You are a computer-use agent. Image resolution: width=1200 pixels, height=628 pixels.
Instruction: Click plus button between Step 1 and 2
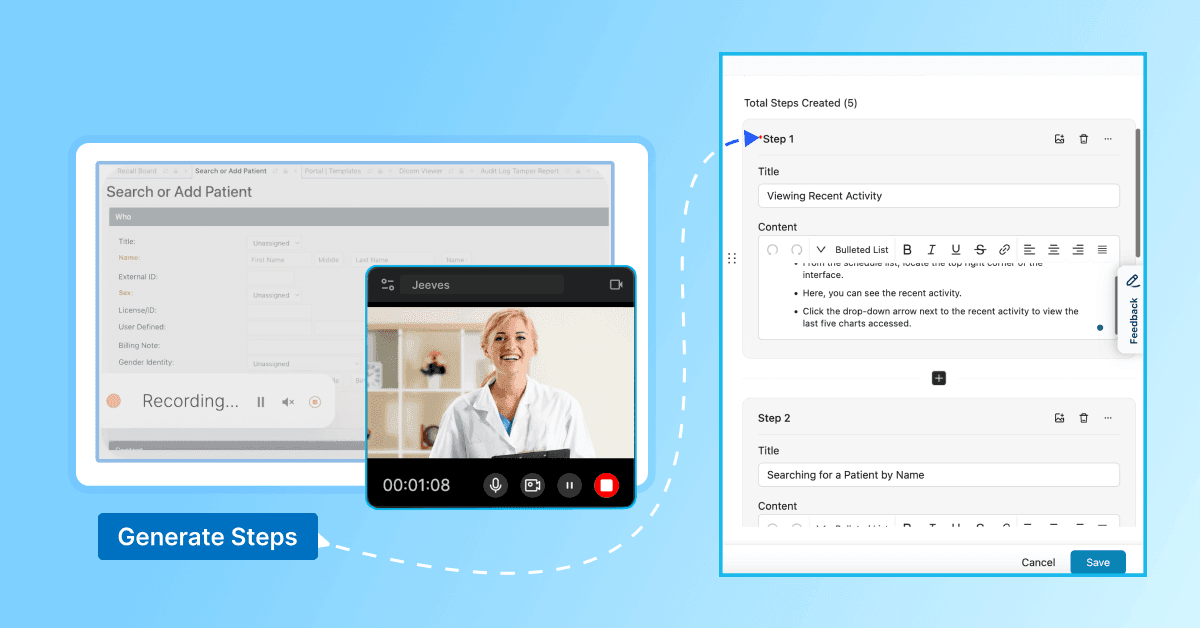pyautogui.click(x=938, y=378)
